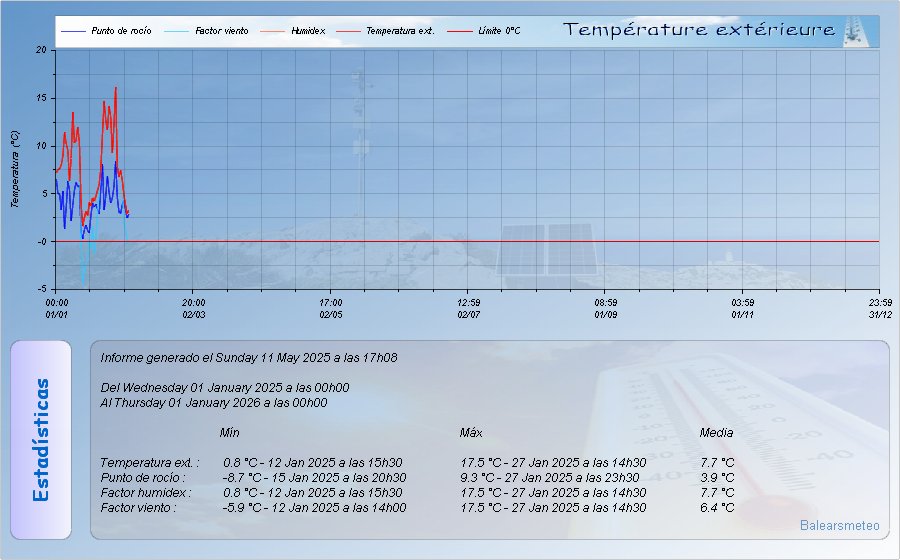Click the dark blue Punto de rocío line swatch
The width and height of the screenshot is (900, 560).
73,31
